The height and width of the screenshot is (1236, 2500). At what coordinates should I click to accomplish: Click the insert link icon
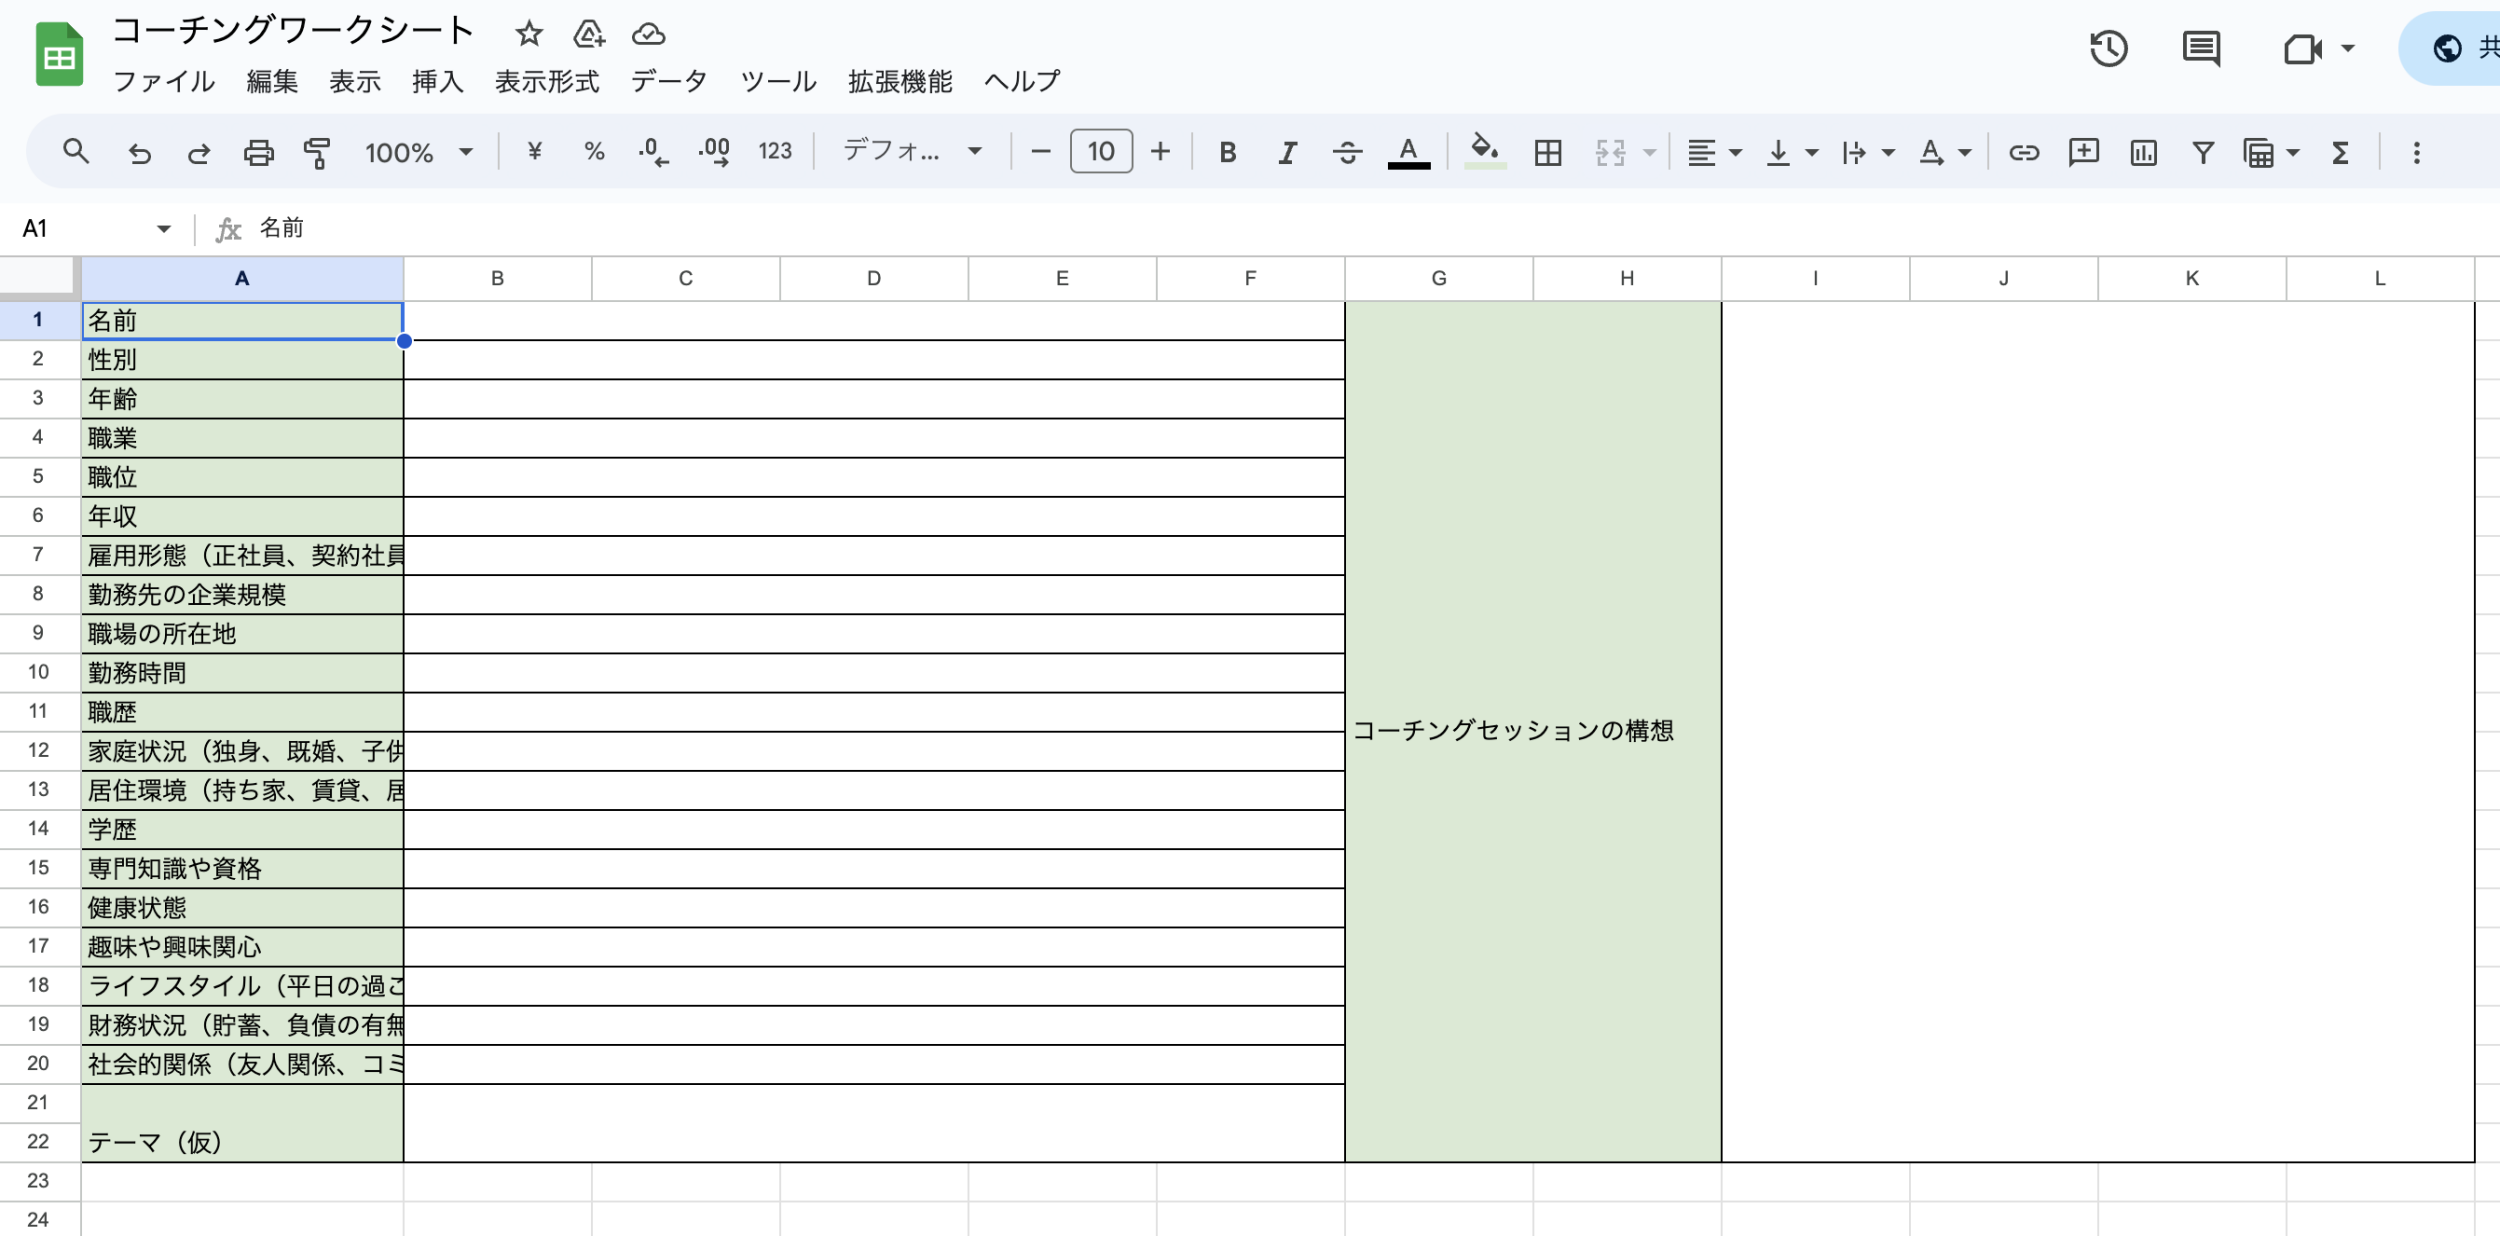2023,152
